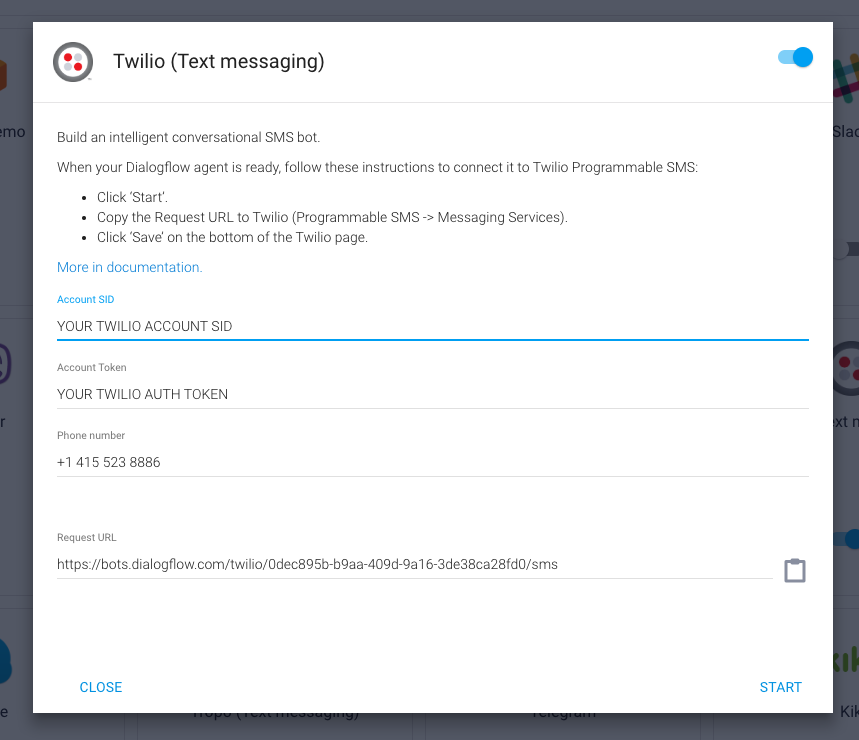Close the Twilio dialog with CLOSE button
The width and height of the screenshot is (859, 740).
coord(101,687)
